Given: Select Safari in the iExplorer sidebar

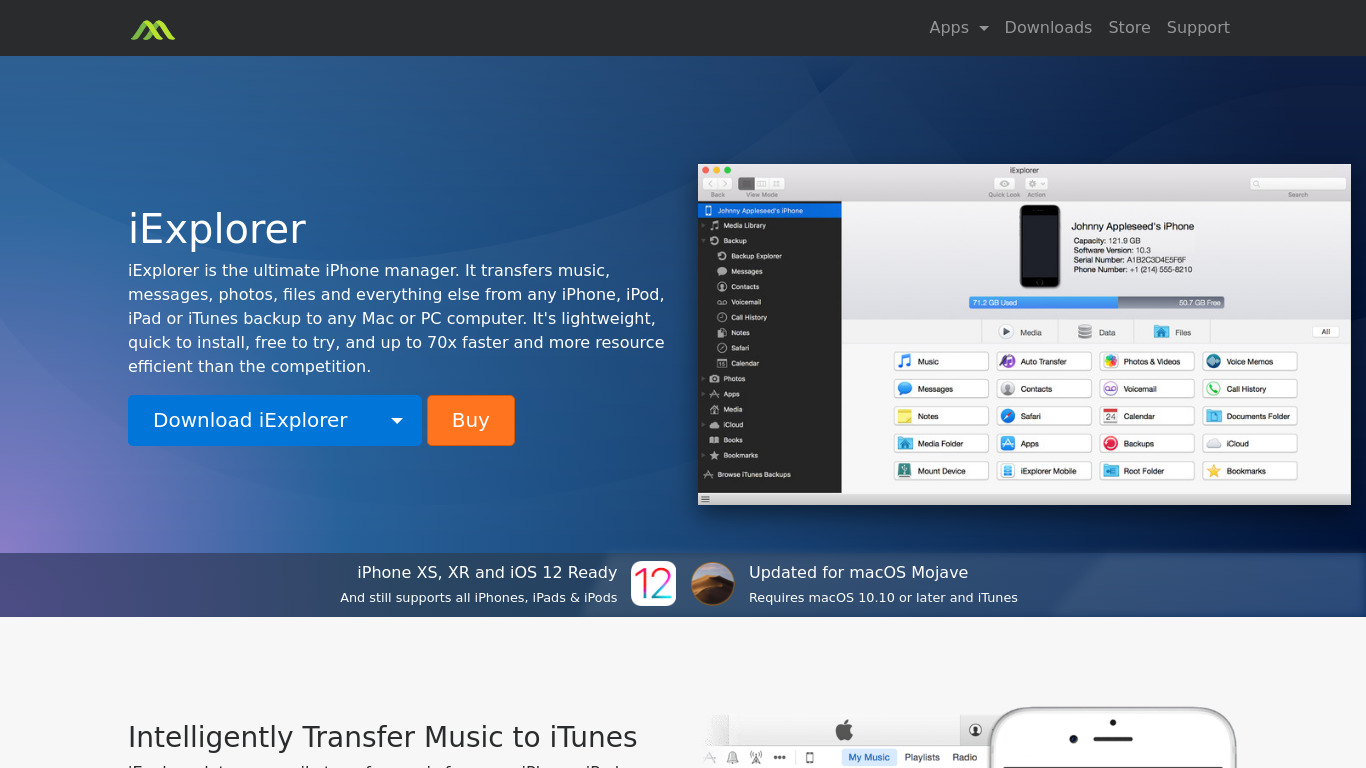Looking at the screenshot, I should (740, 348).
